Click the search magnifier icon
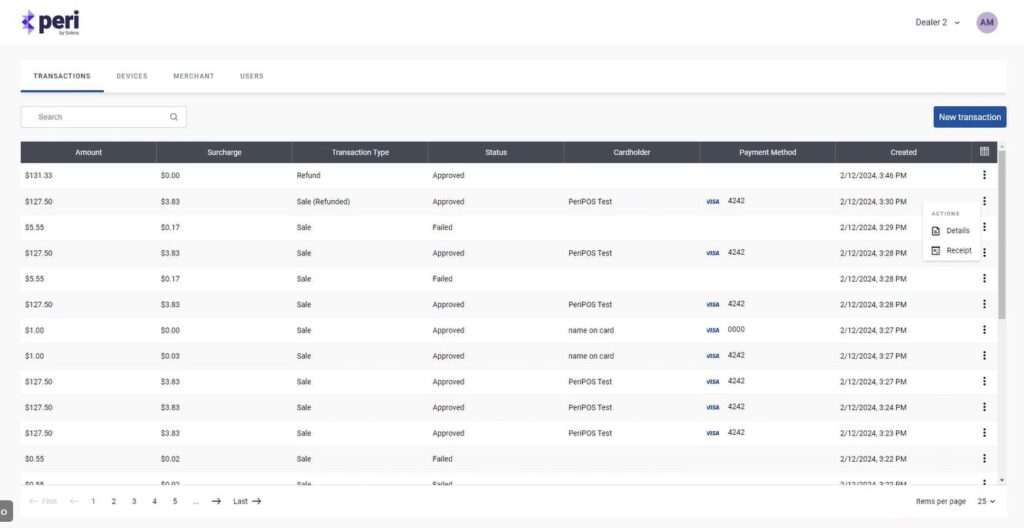The image size is (1024, 528). pyautogui.click(x=174, y=117)
